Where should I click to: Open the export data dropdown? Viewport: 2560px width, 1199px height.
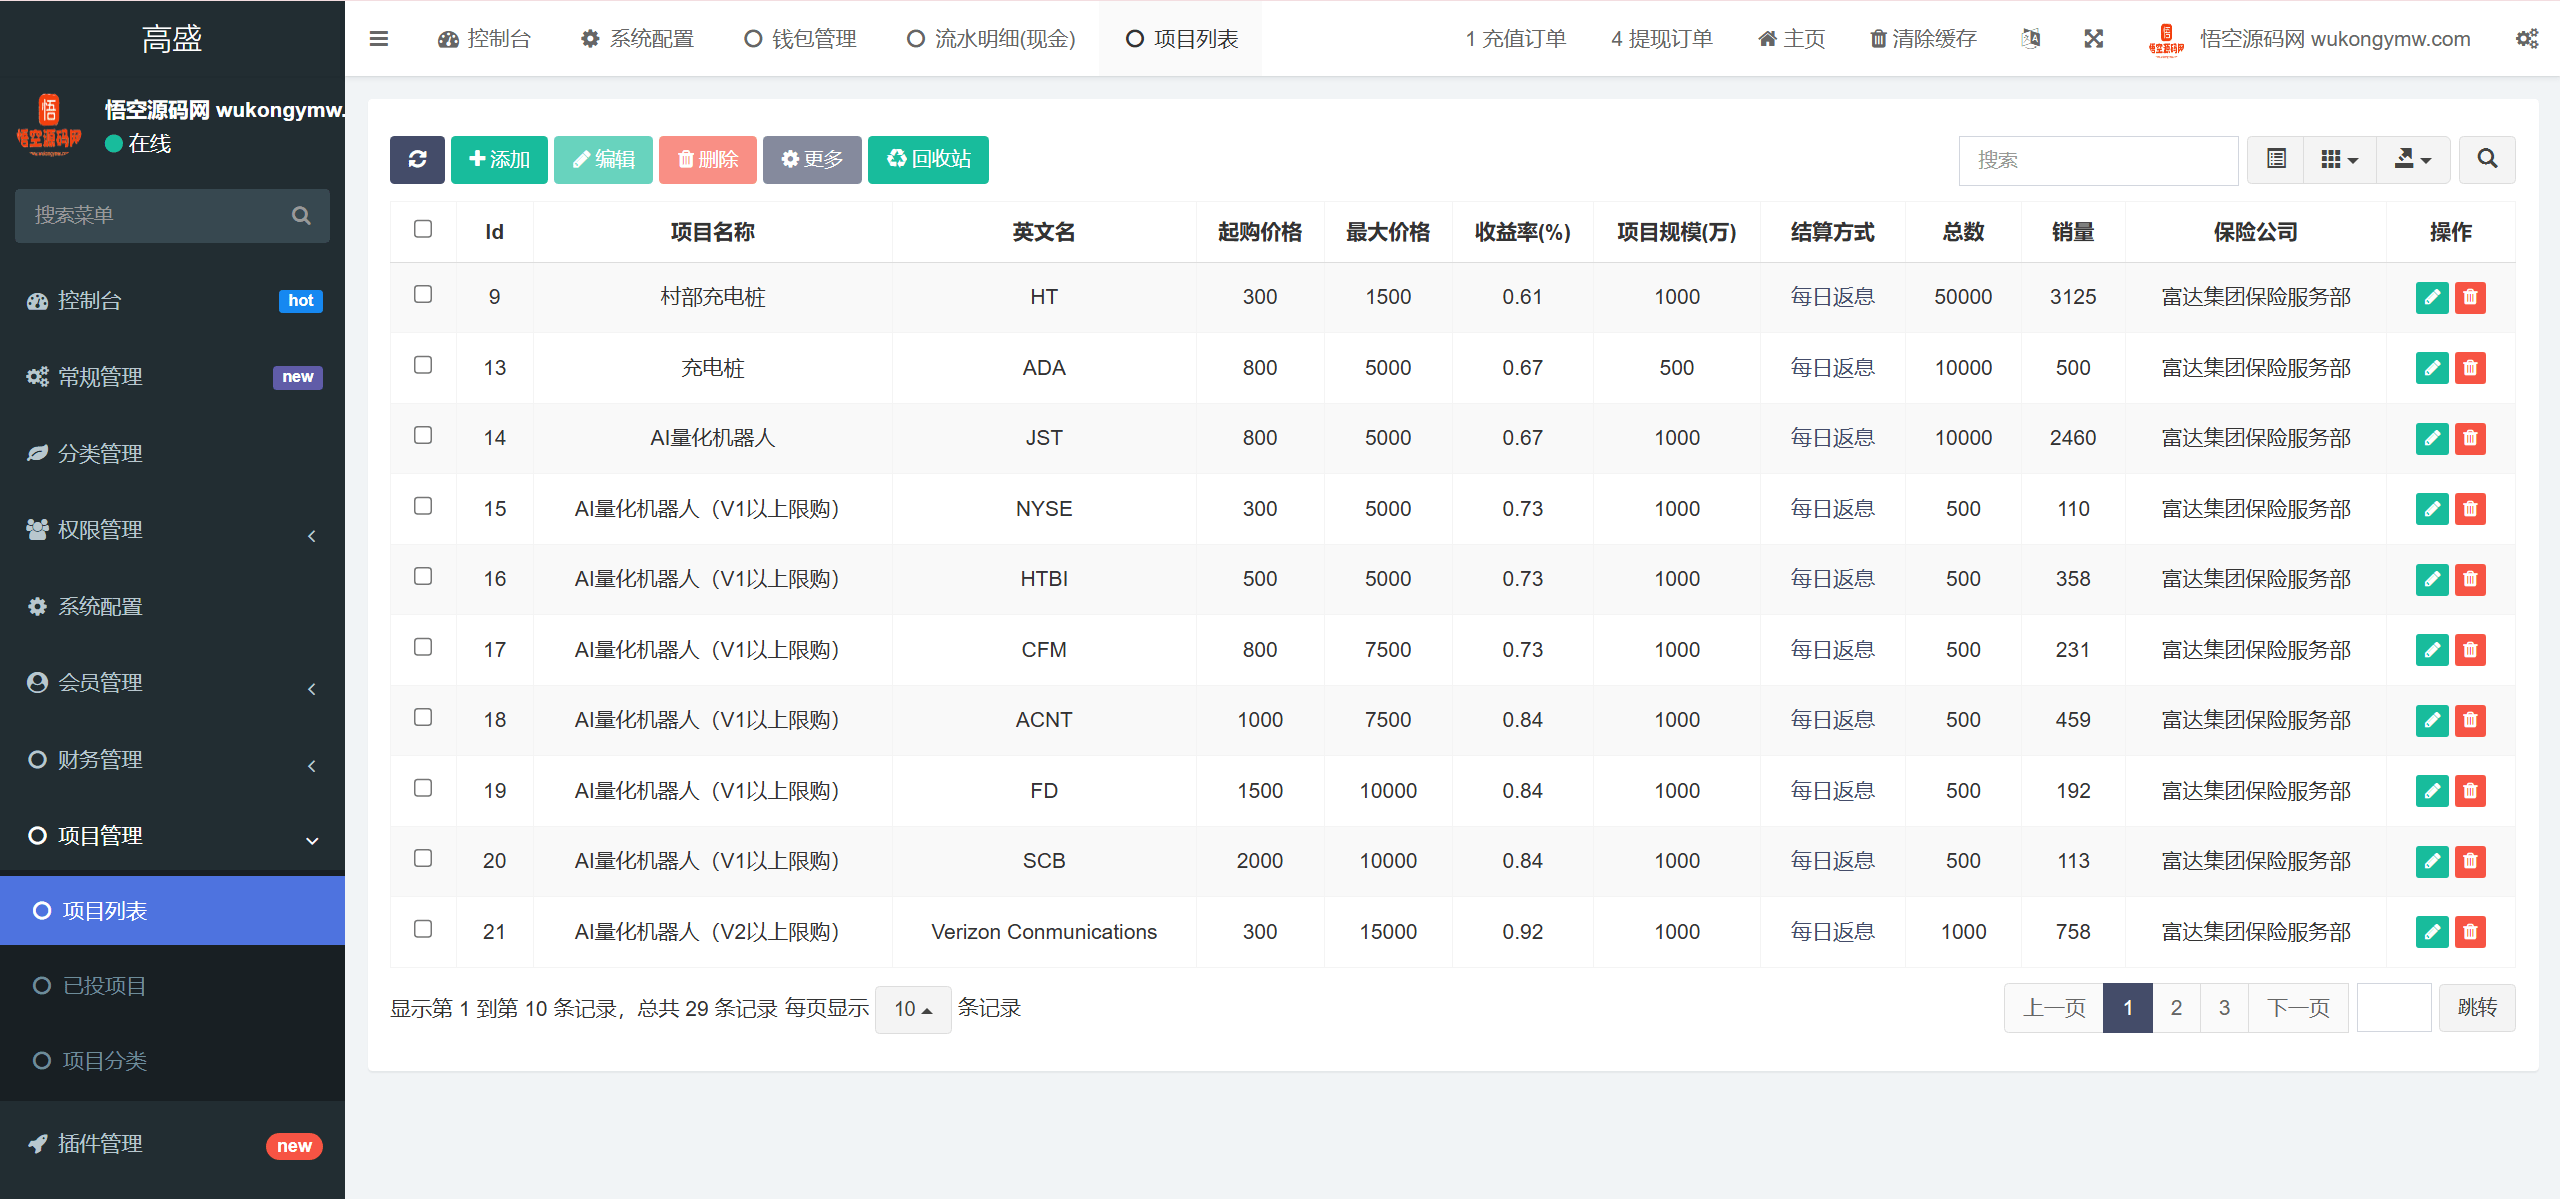coord(2412,160)
